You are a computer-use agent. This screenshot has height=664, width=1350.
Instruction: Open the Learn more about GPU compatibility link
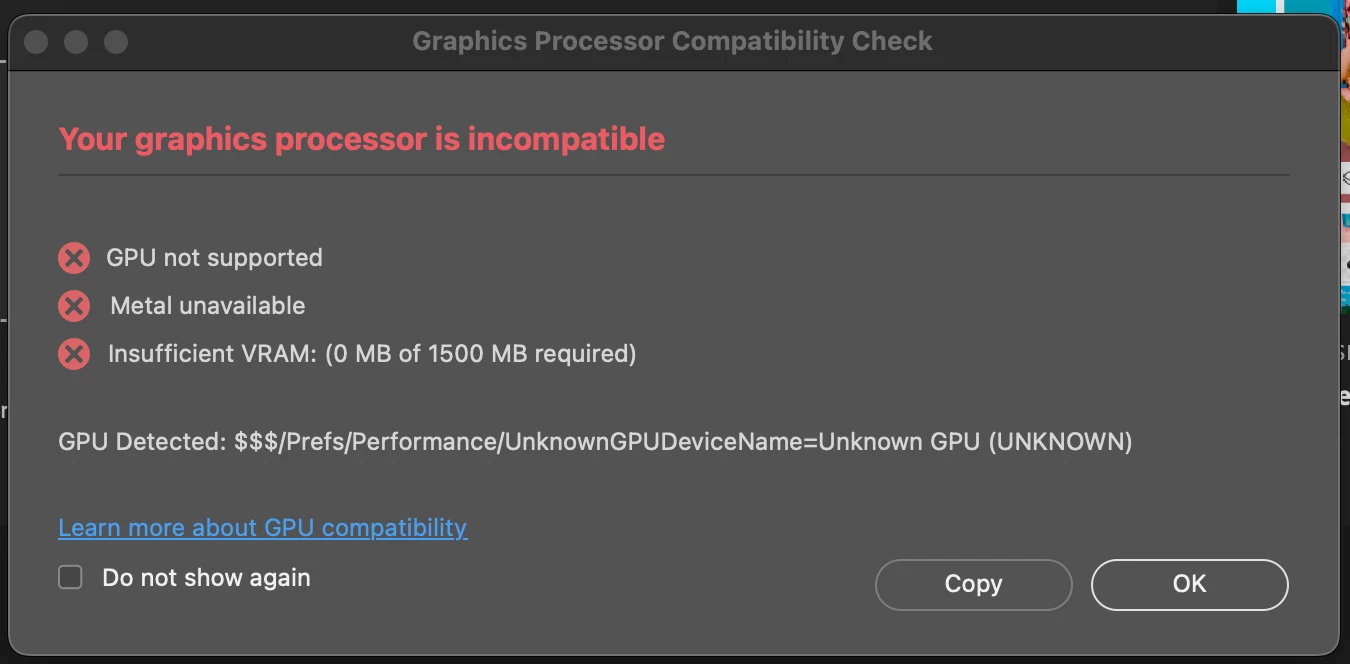(x=262, y=527)
